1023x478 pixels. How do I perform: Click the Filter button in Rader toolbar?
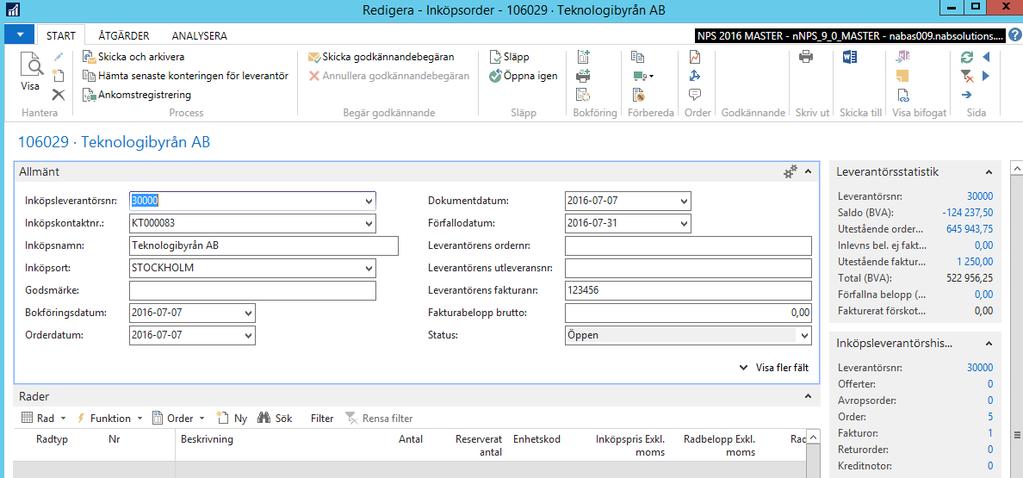(x=322, y=419)
